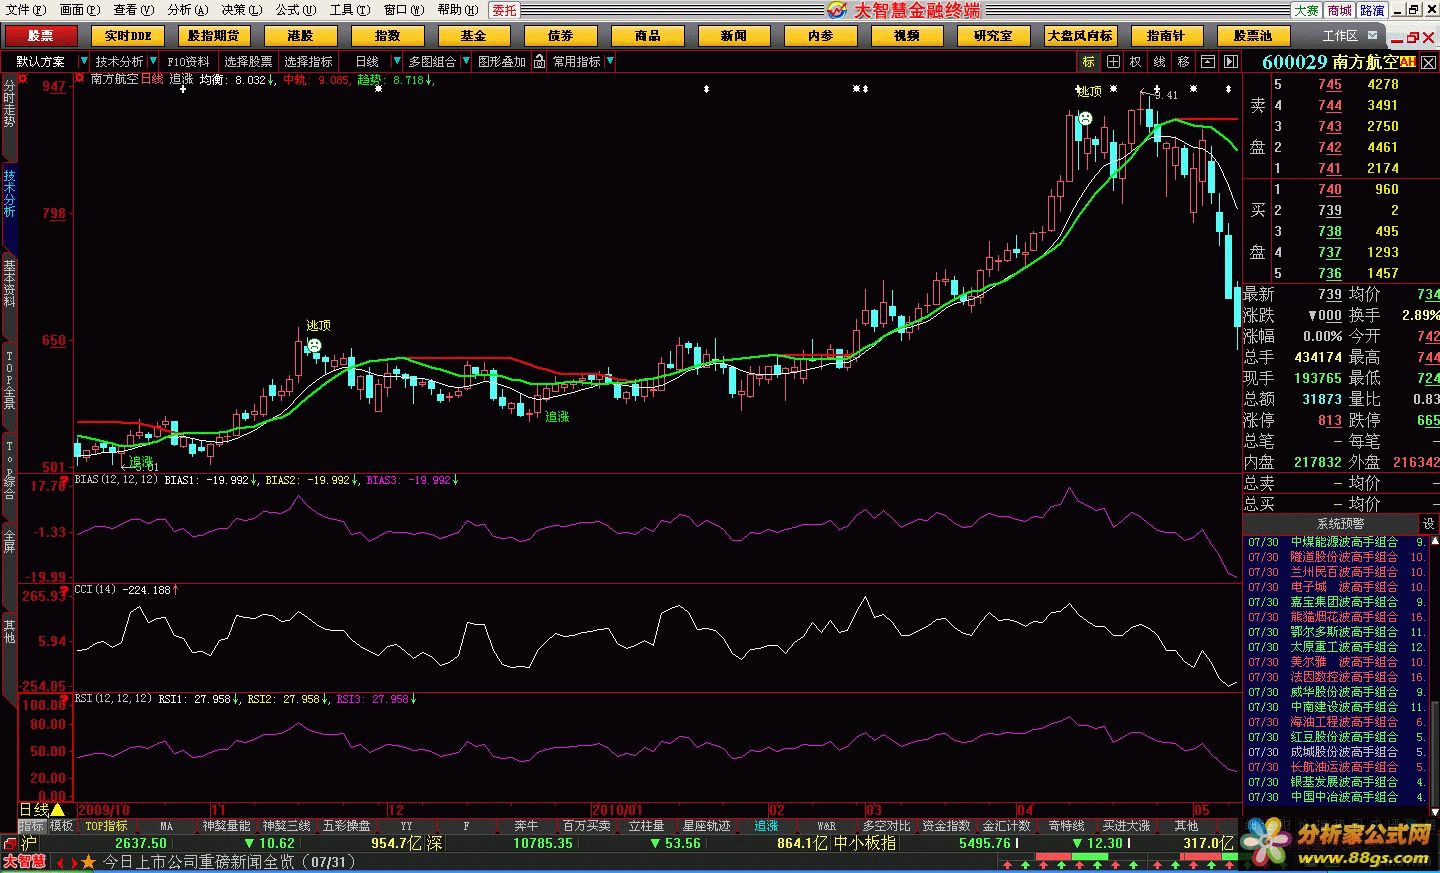
Task: Select the 五彩操盘 indicator tab
Action: [x=347, y=826]
